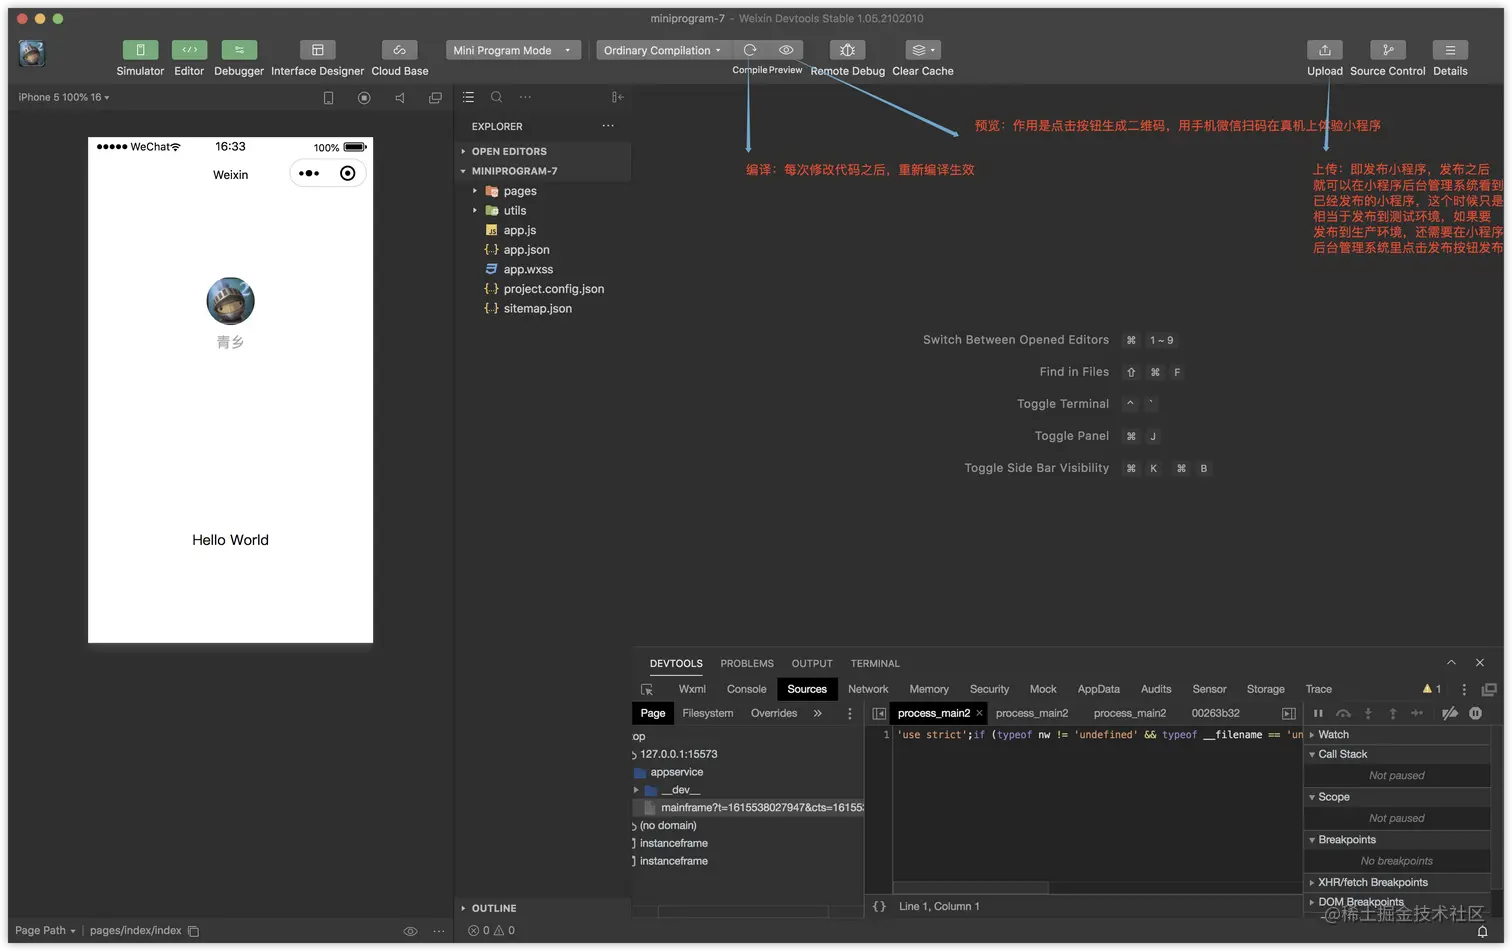Viewport: 1512px width, 951px height.
Task: Click the user avatar in toolbar
Action: [x=32, y=53]
